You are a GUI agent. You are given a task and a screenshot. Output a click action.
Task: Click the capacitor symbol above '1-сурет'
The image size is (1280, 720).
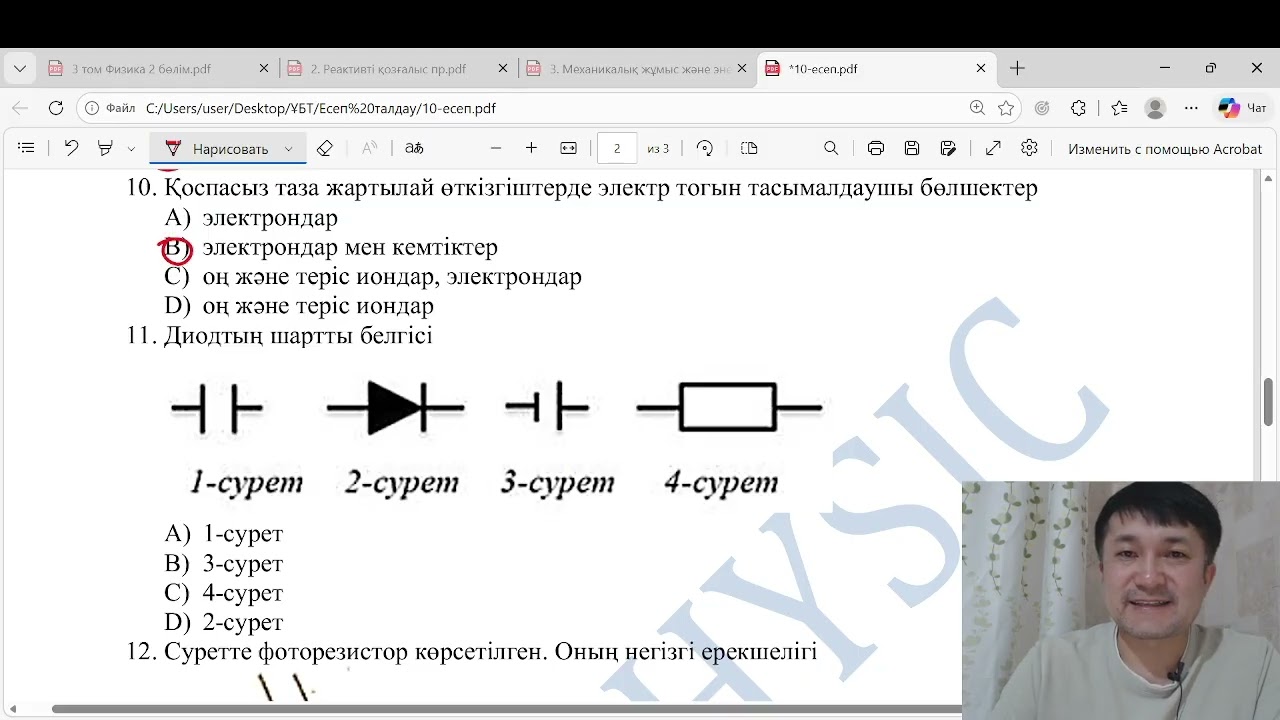[x=217, y=408]
